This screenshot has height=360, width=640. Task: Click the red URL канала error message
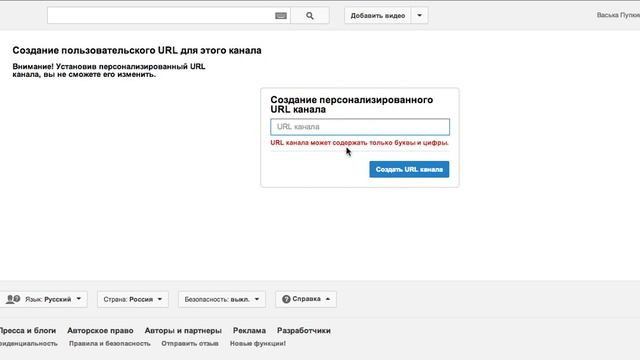360,143
